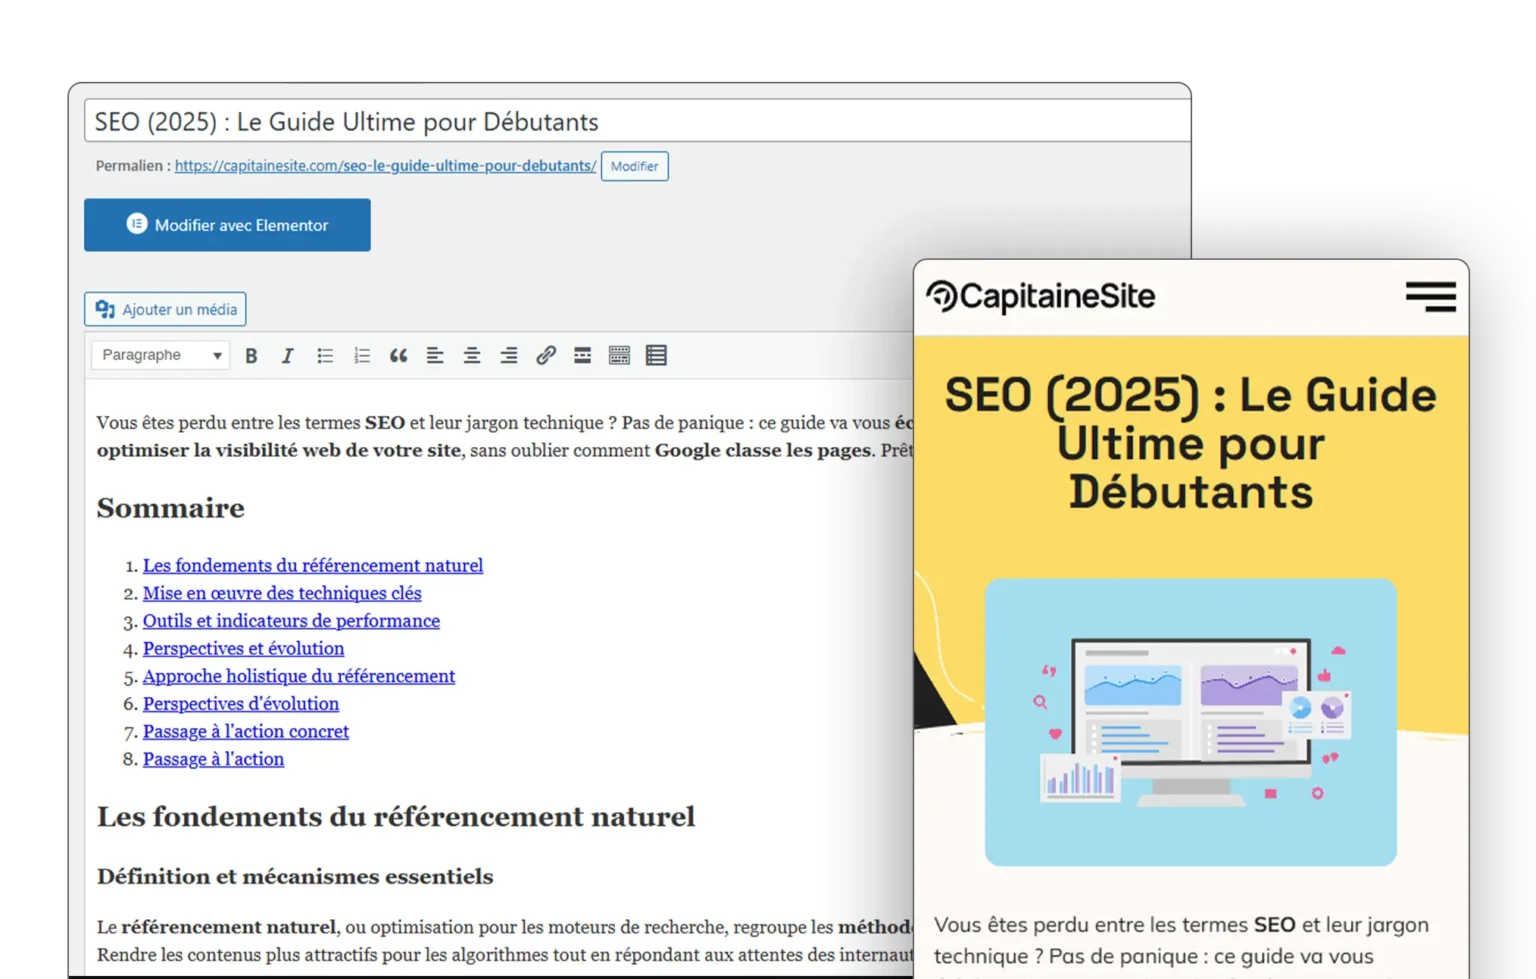Open the Paragraphe format dropdown
The height and width of the screenshot is (979, 1536).
pyautogui.click(x=161, y=355)
